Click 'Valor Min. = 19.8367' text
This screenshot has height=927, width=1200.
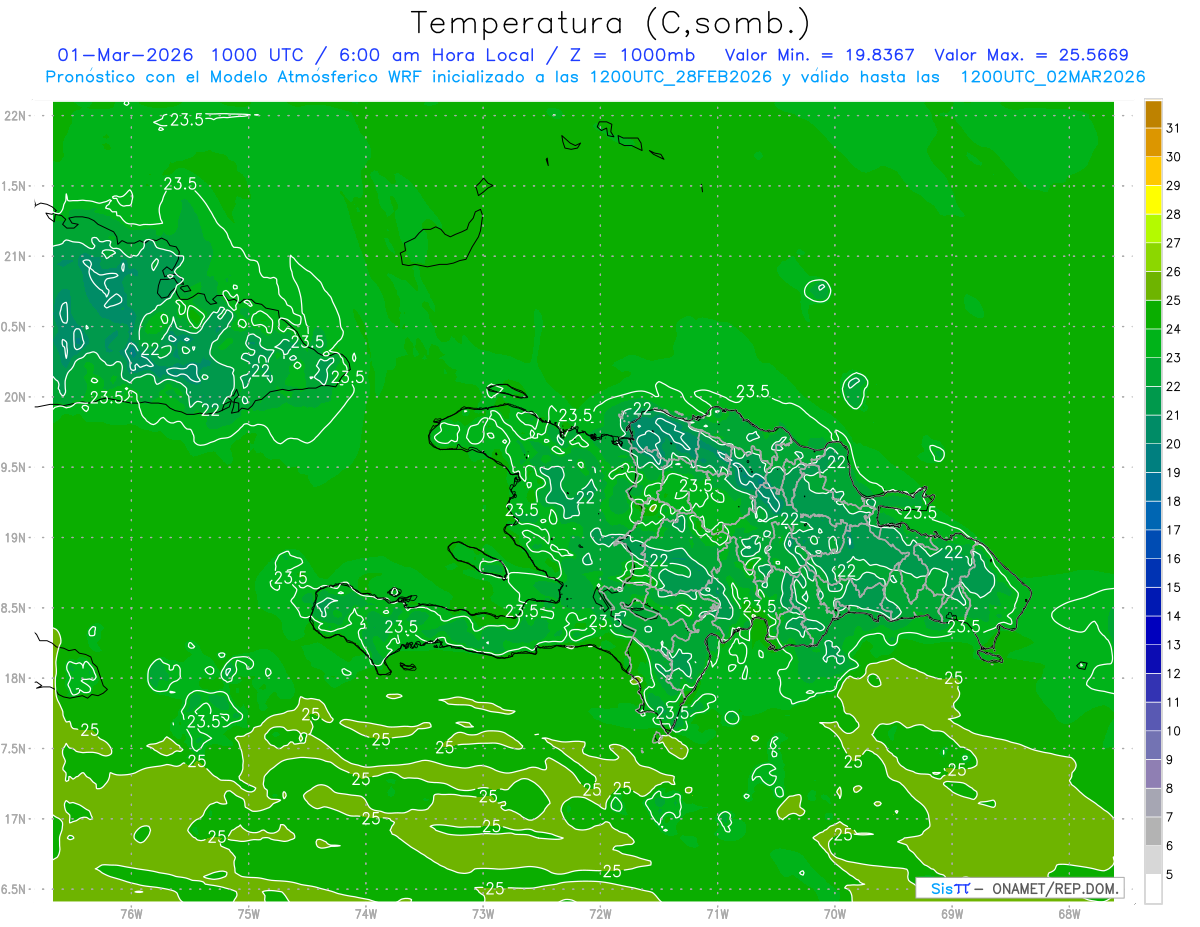pyautogui.click(x=820, y=55)
